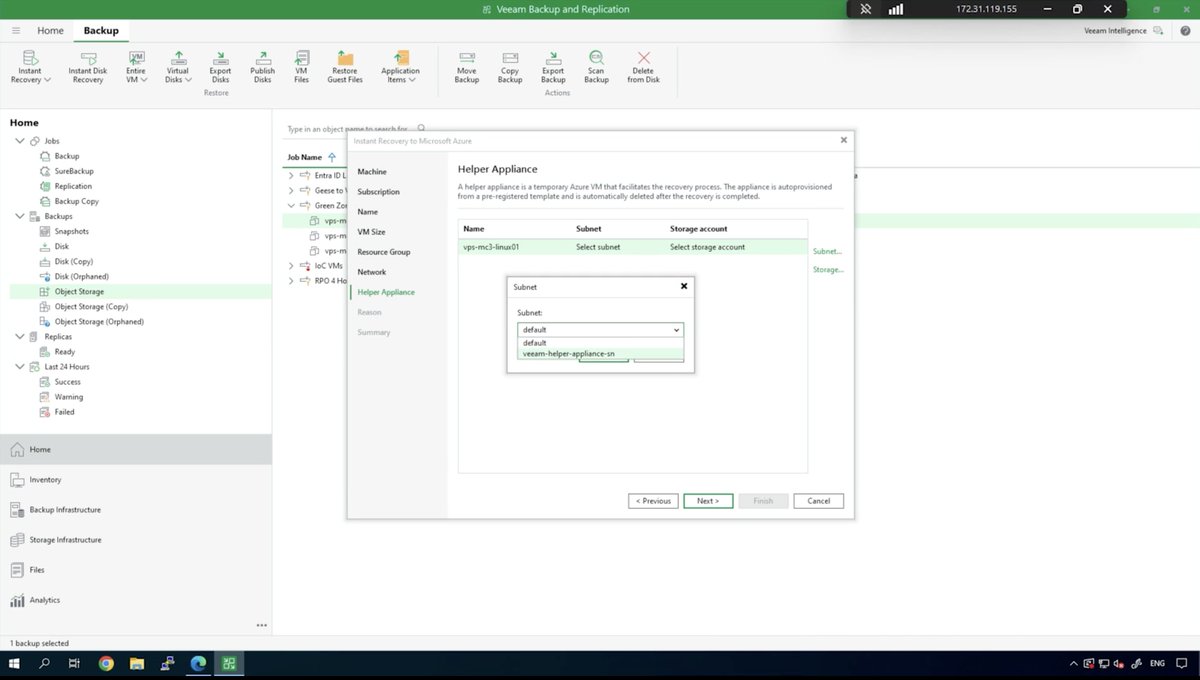Expand the Entra ID job row
Screen dimensions: 1200x680
[291, 175]
